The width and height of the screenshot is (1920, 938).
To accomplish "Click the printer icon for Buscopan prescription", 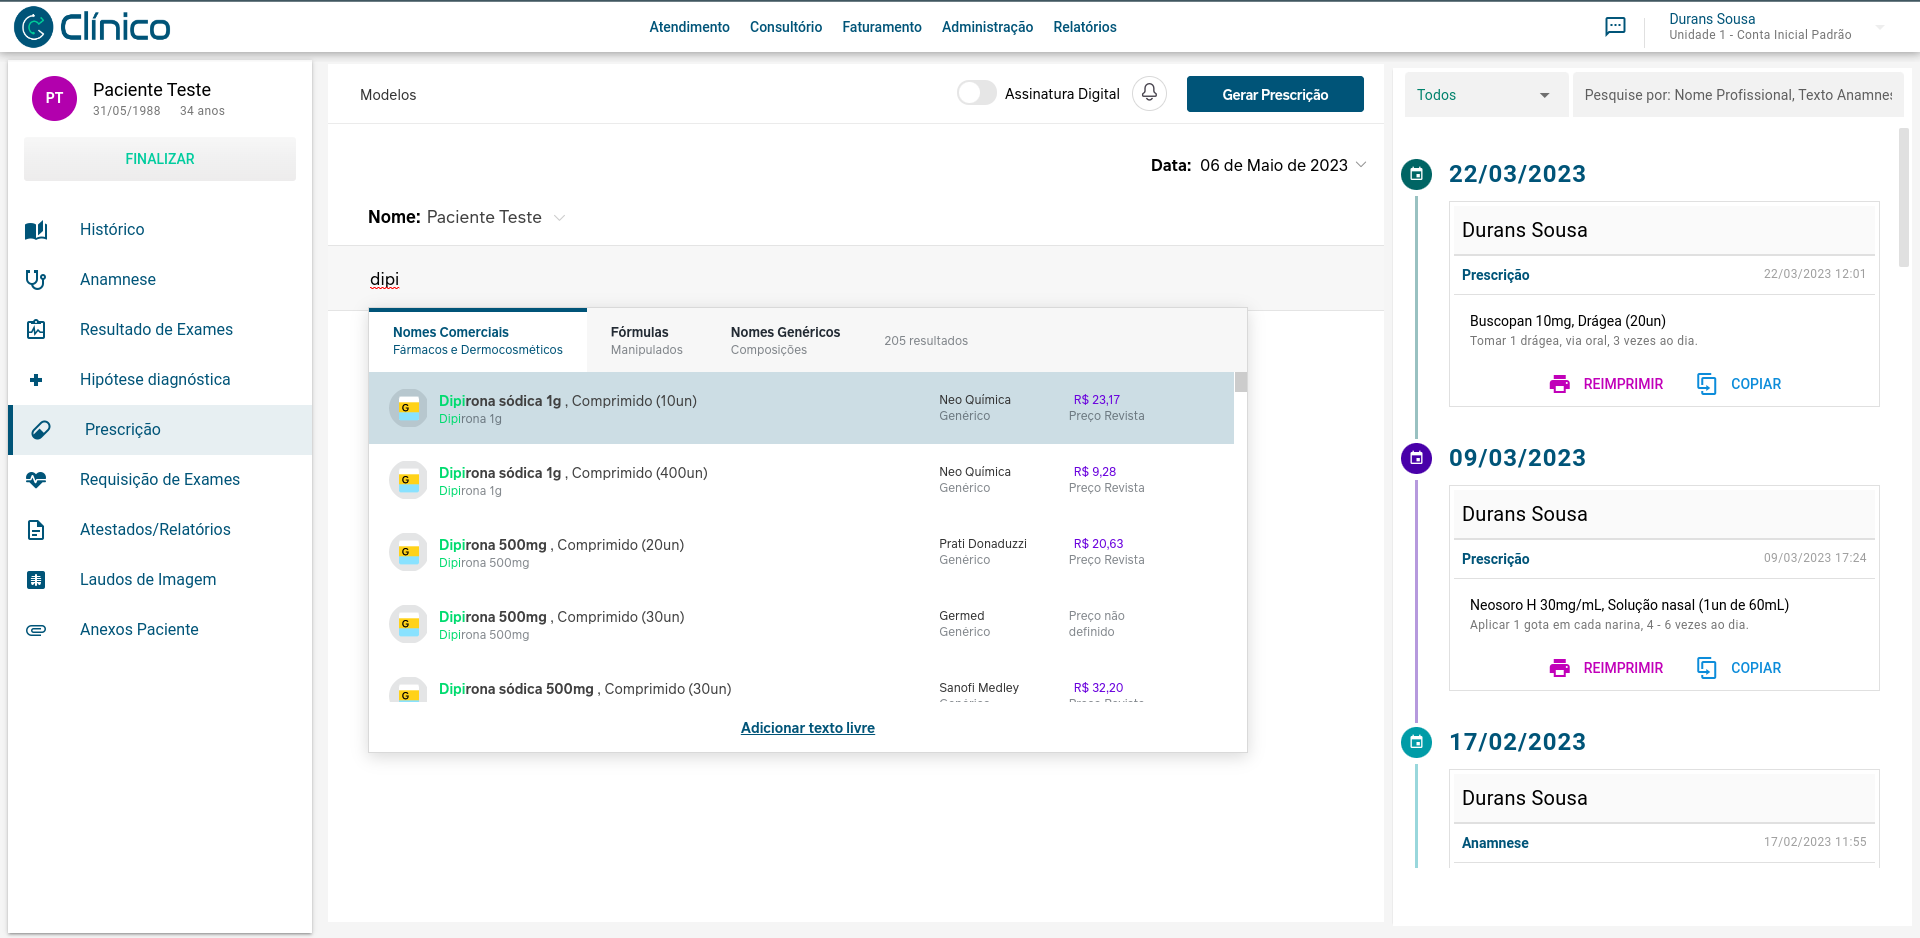I will click(x=1559, y=384).
